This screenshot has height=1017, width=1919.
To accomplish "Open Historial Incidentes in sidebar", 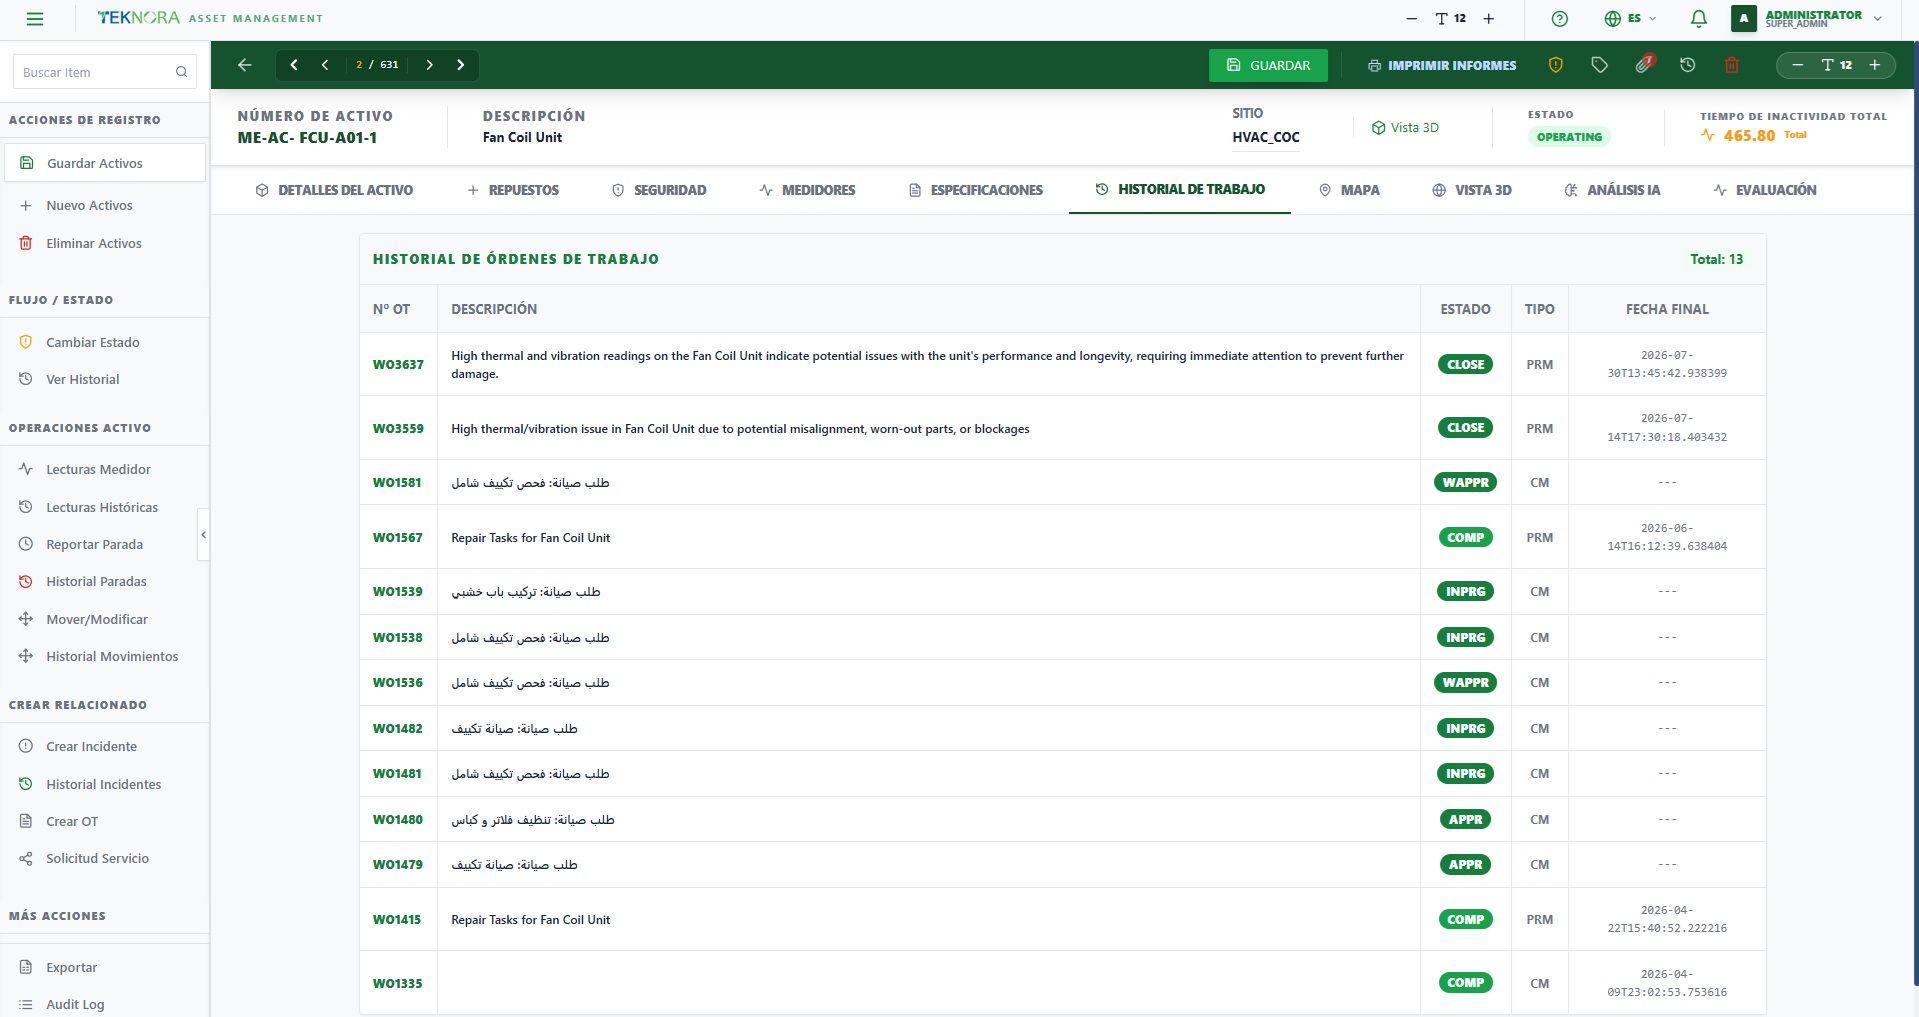I will (105, 784).
